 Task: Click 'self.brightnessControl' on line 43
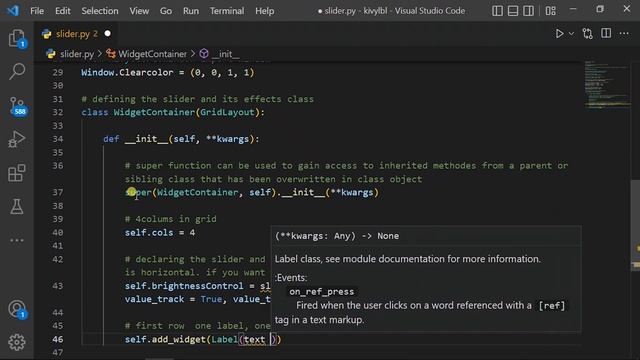tap(184, 286)
